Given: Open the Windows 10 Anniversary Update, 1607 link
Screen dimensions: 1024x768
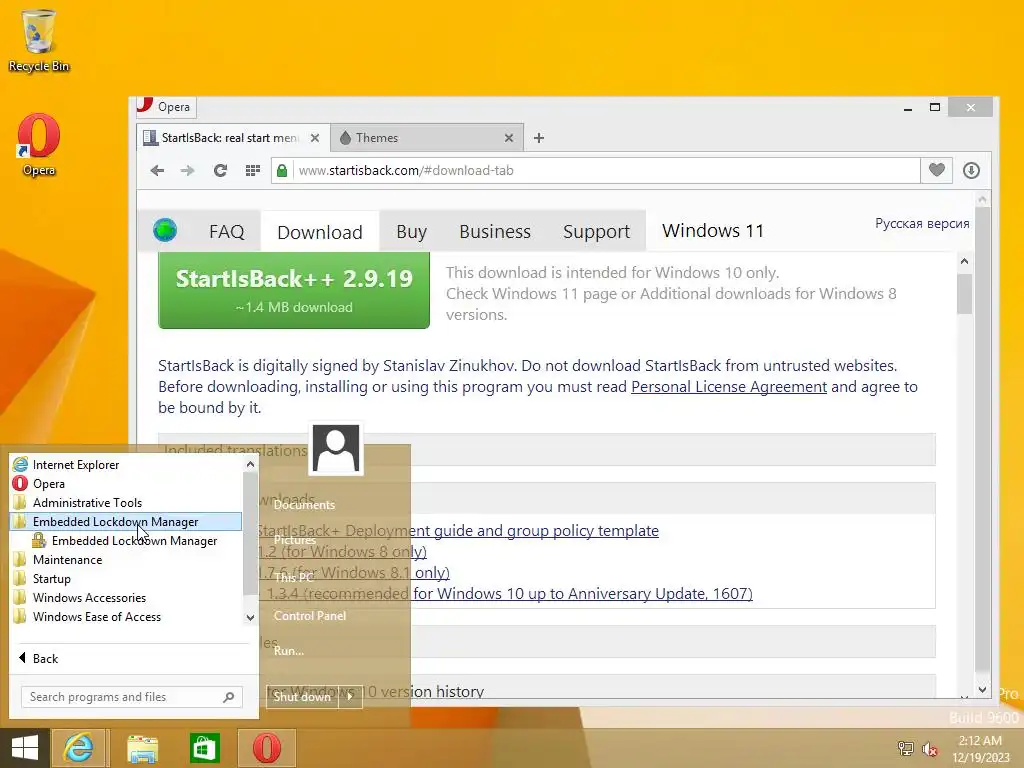Looking at the screenshot, I should click(x=510, y=593).
